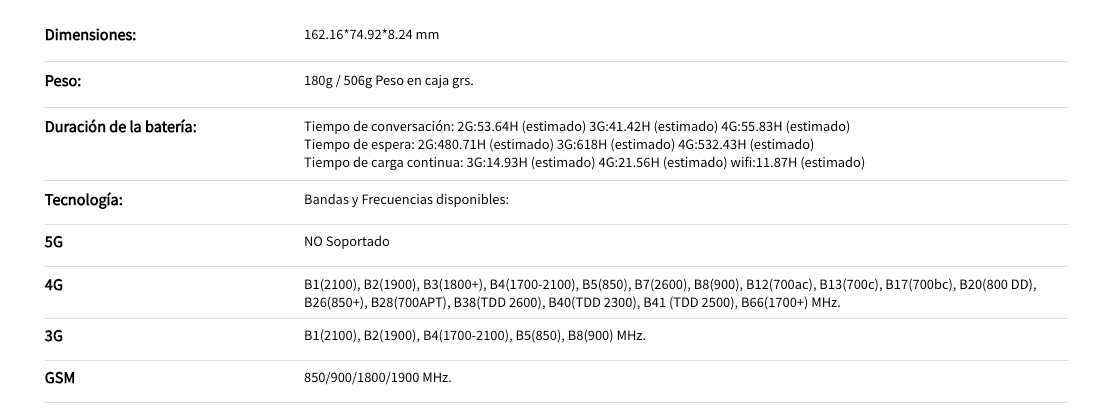Click the 3G bands list ending in B8(900) MHz

[x=475, y=335]
